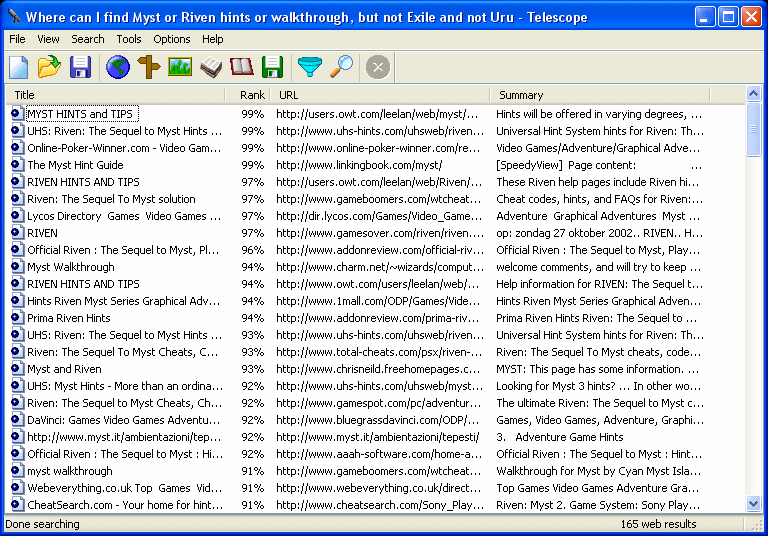Click URL http://www.chrisneild.freehomepages.c...

click(378, 368)
